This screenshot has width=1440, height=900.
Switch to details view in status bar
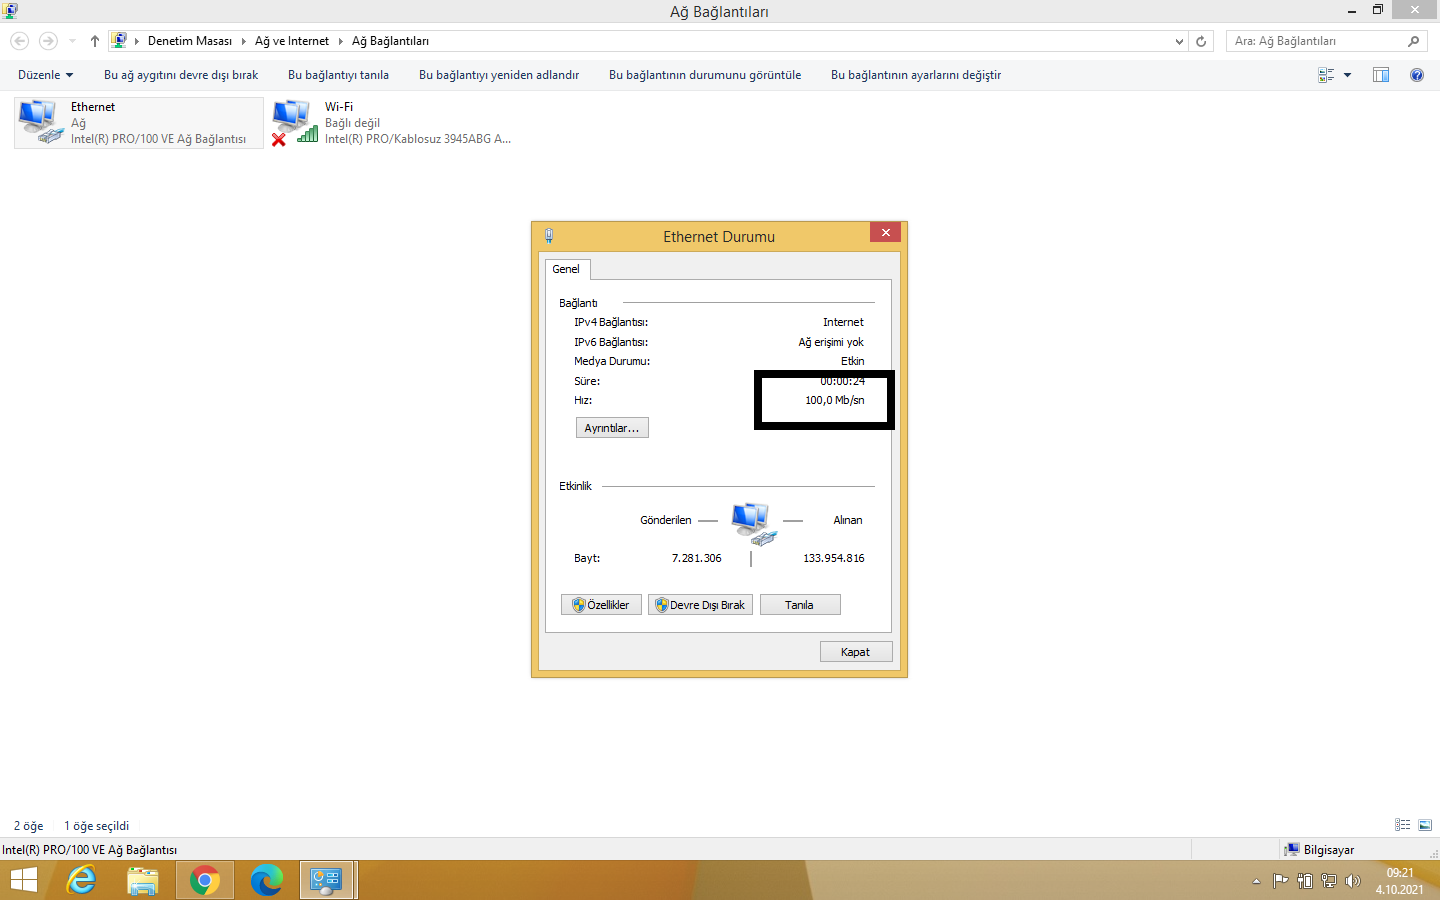click(x=1403, y=825)
